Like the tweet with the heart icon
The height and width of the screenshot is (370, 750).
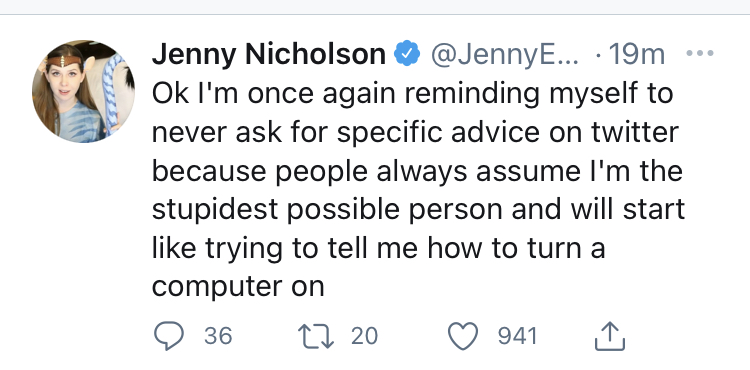pyautogui.click(x=463, y=336)
